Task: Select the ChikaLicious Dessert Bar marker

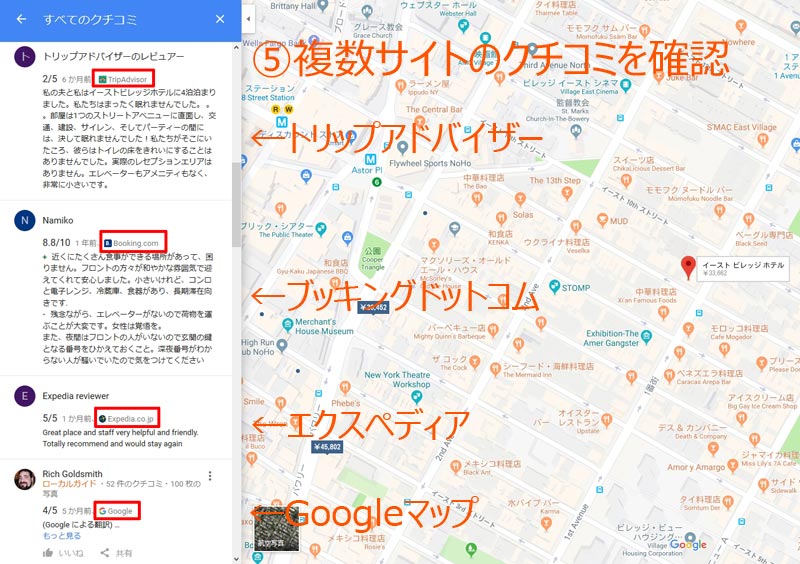Action: [x=626, y=180]
